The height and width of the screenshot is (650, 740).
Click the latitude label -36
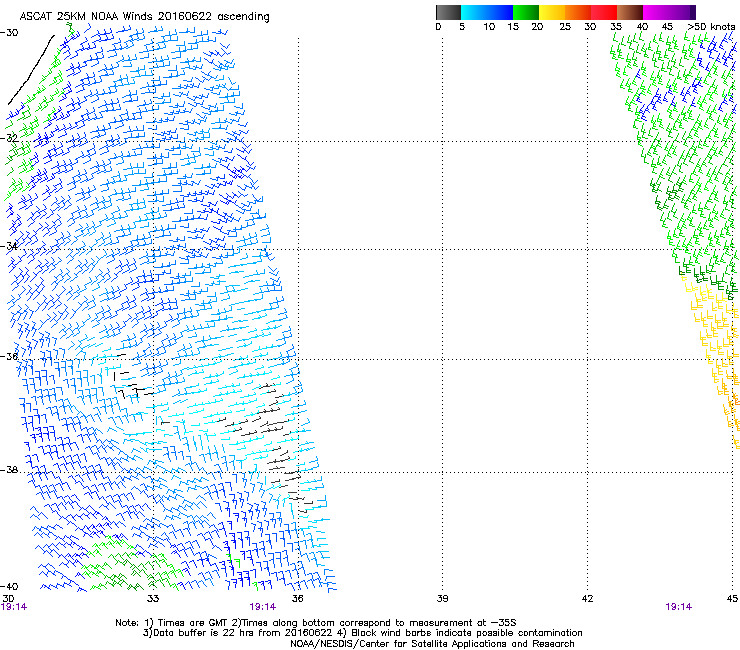click(x=9, y=356)
